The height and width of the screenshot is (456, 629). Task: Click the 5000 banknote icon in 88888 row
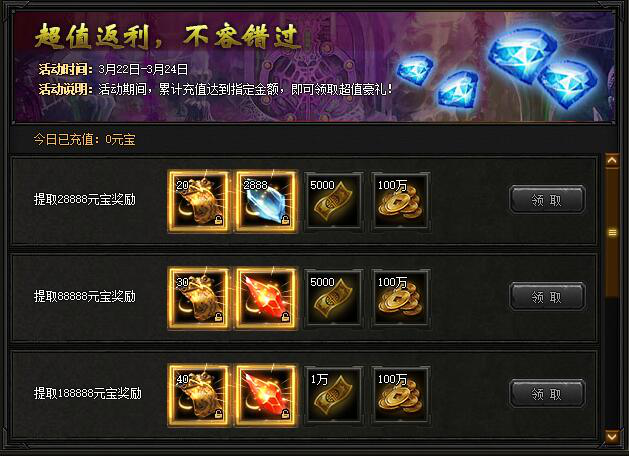click(x=333, y=299)
